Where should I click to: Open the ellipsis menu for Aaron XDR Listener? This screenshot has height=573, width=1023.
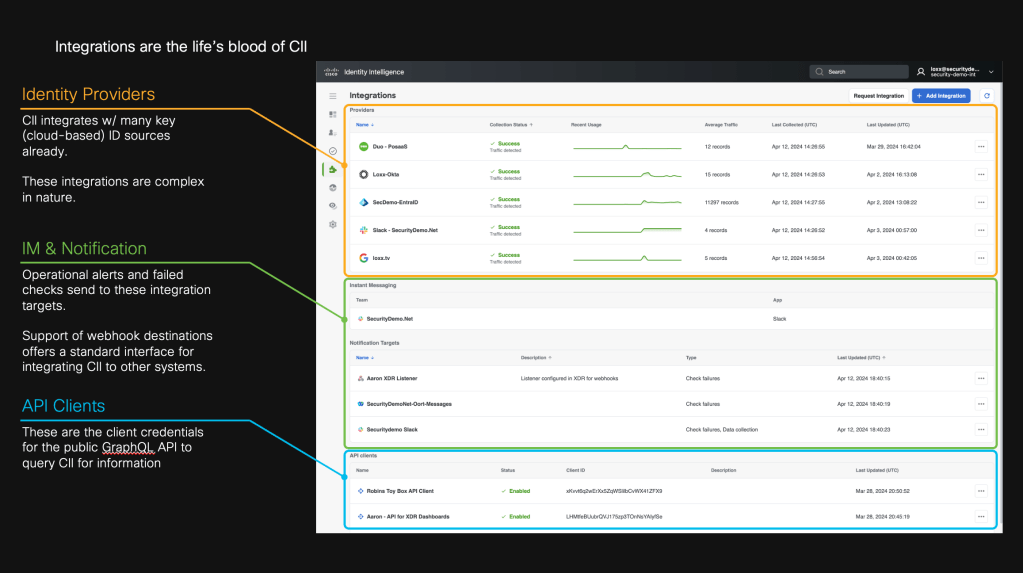[981, 378]
